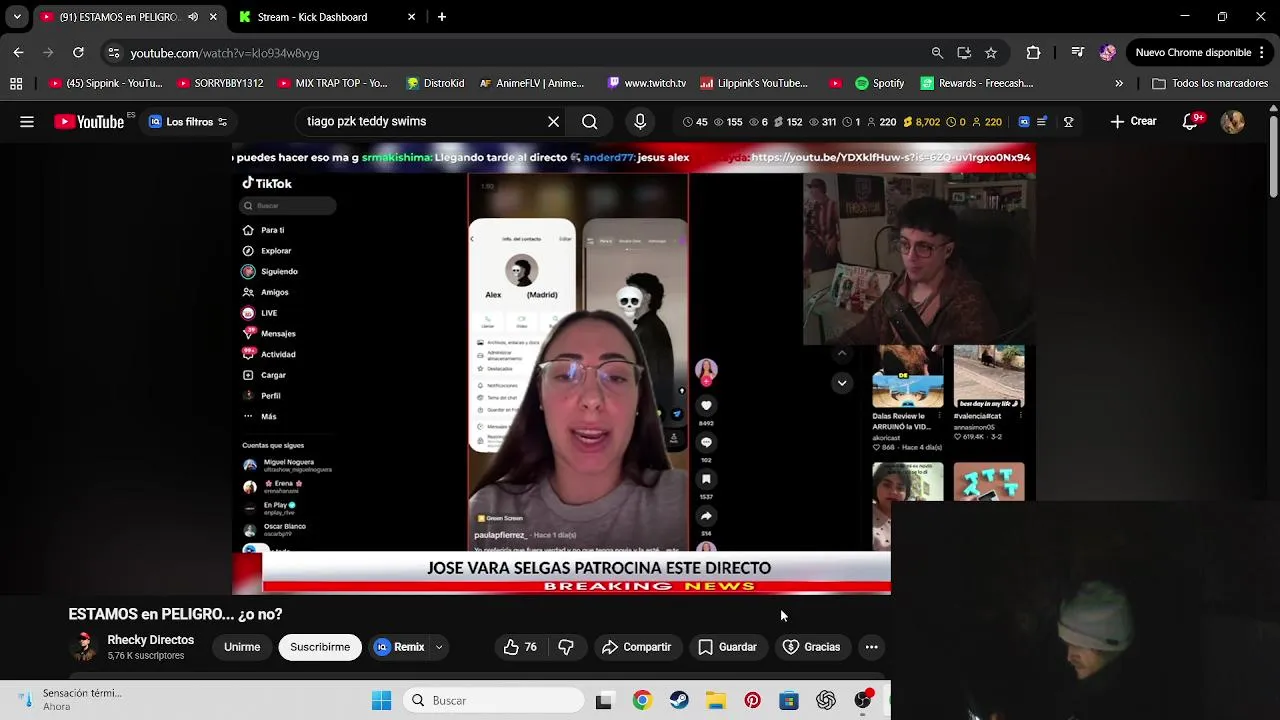Open Pinterest from taskbar
This screenshot has height=720, width=1280.
[753, 701]
